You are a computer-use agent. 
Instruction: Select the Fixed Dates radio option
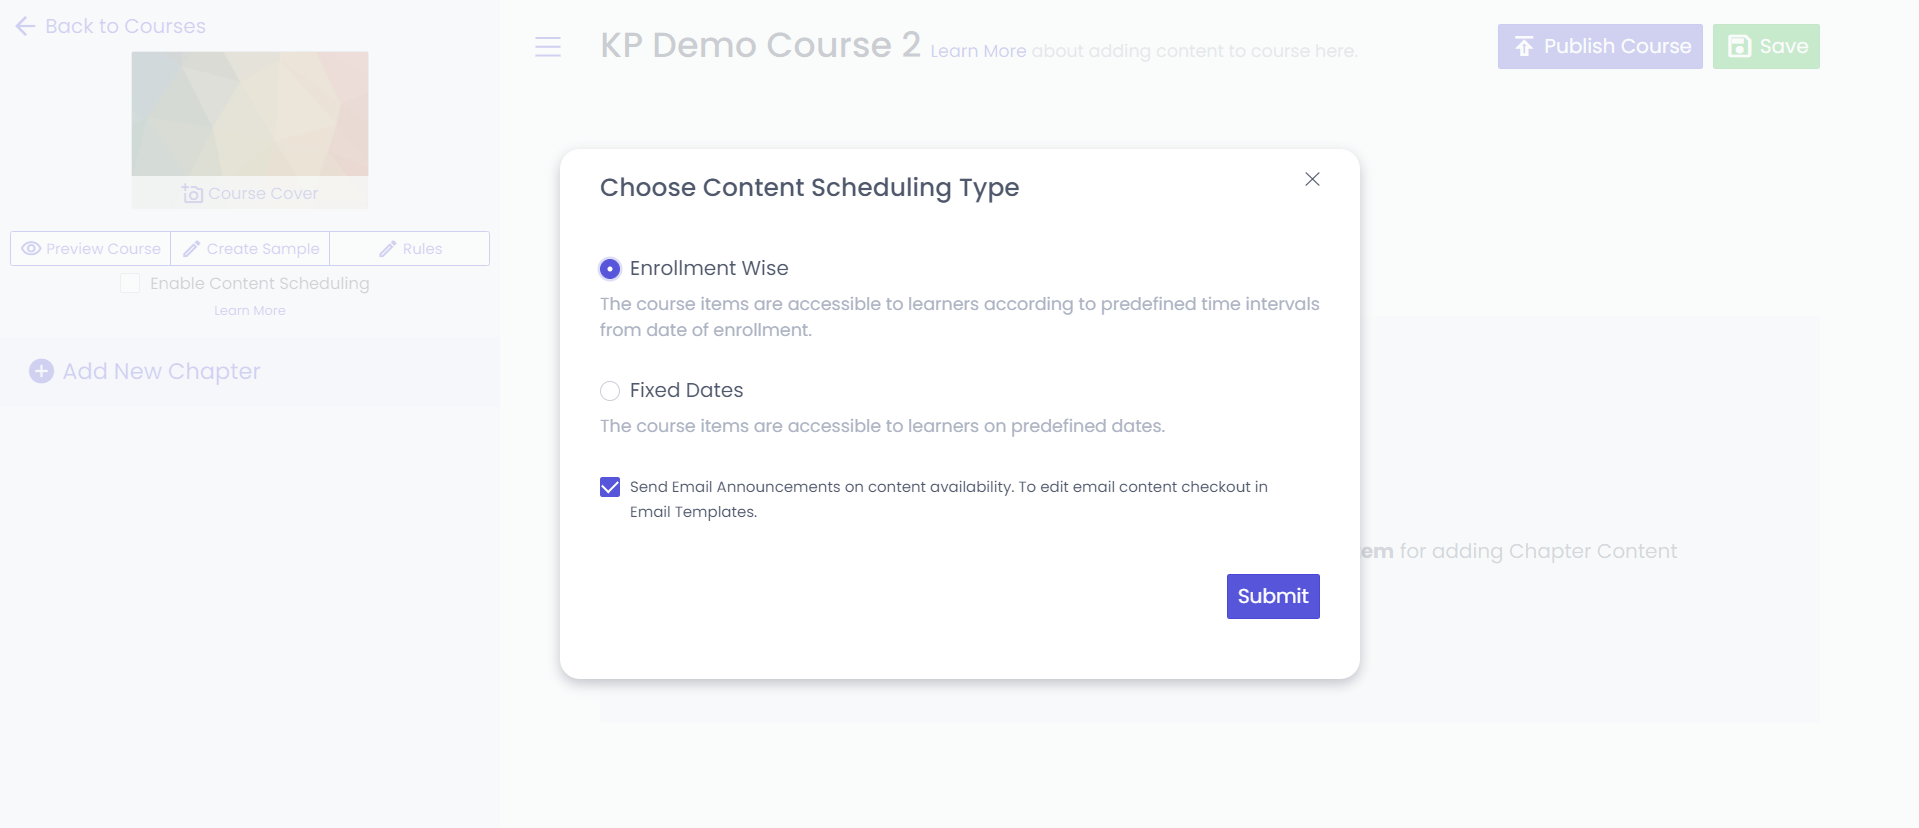[610, 391]
